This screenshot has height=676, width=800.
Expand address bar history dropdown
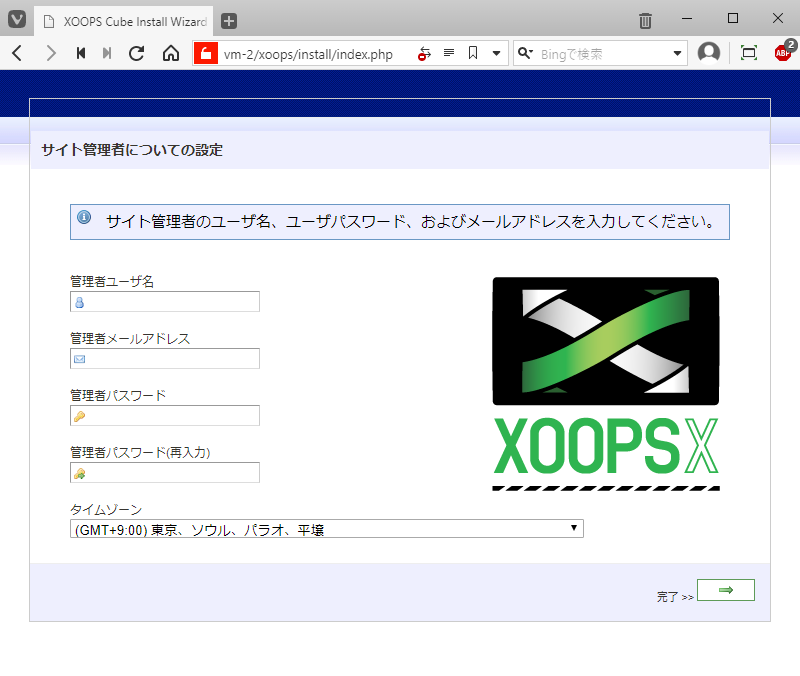pos(496,53)
